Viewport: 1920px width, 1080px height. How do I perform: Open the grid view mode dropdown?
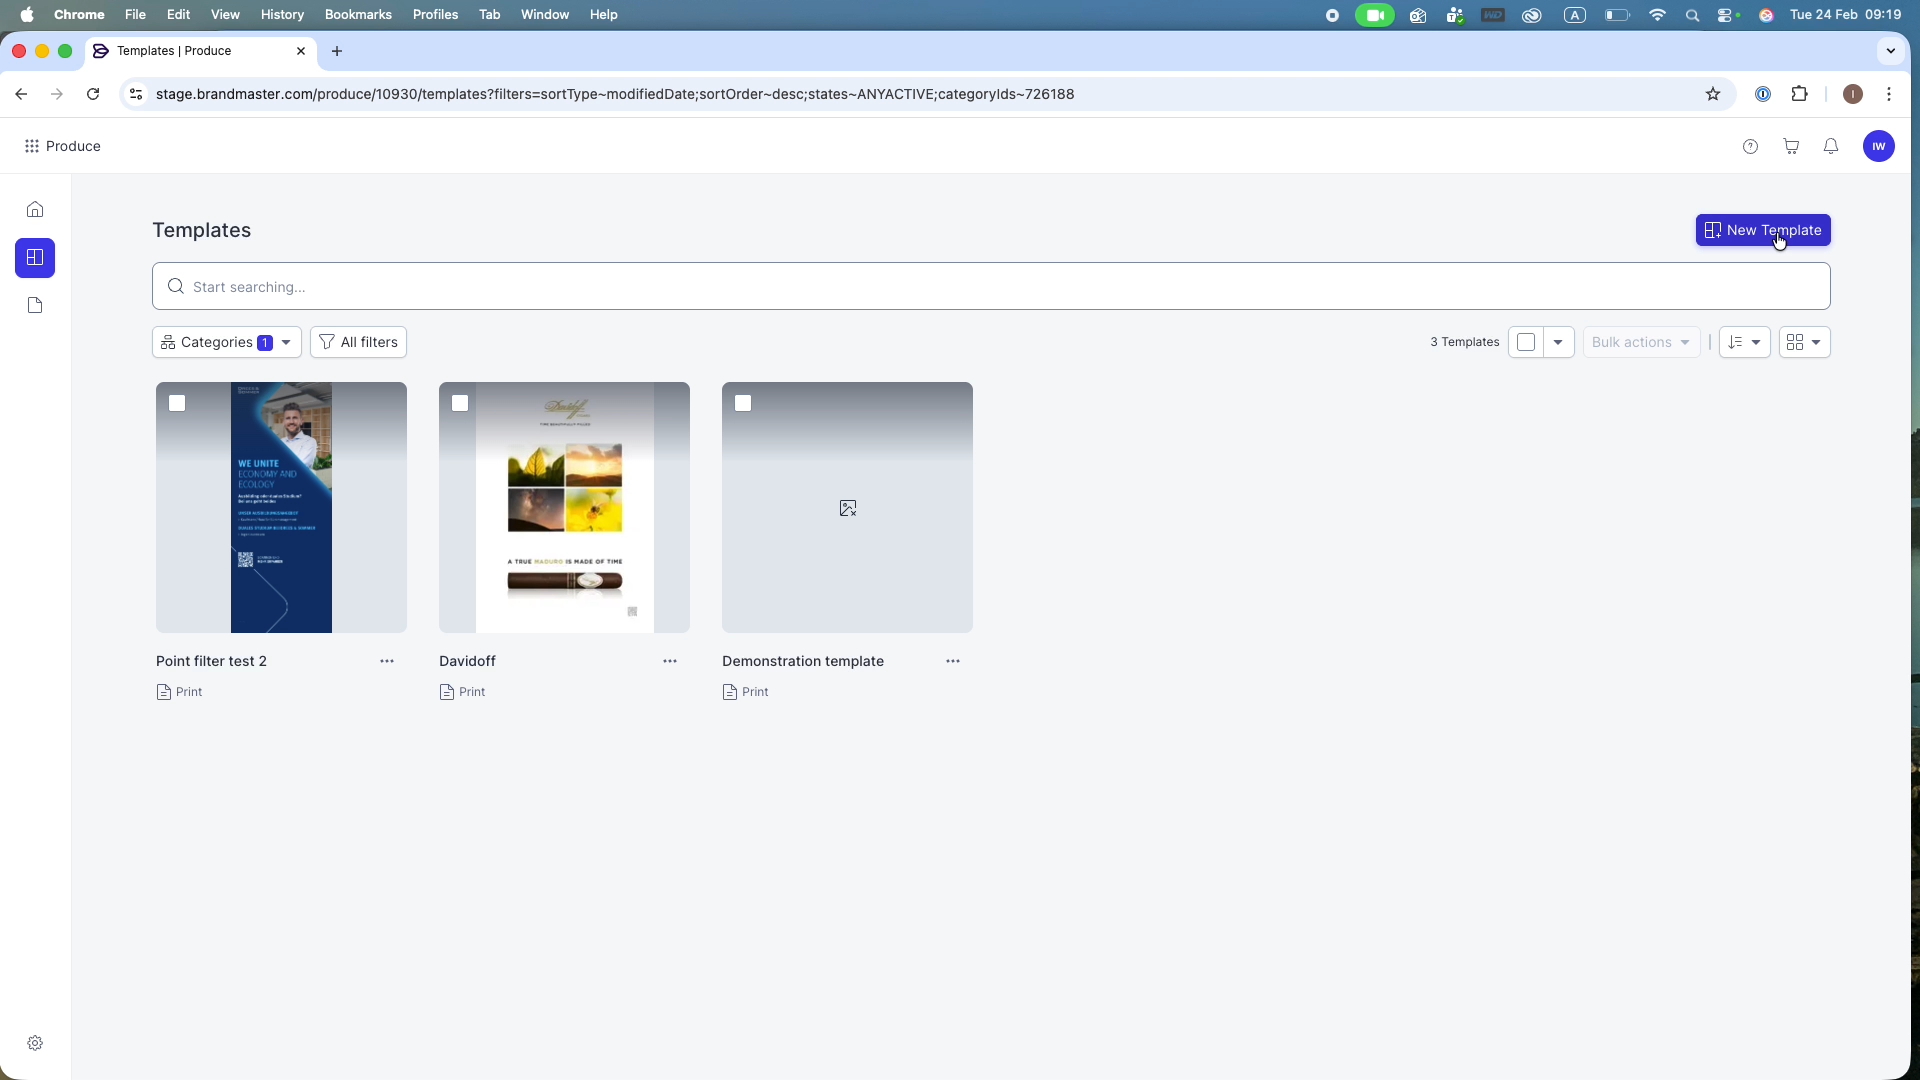pyautogui.click(x=1805, y=342)
